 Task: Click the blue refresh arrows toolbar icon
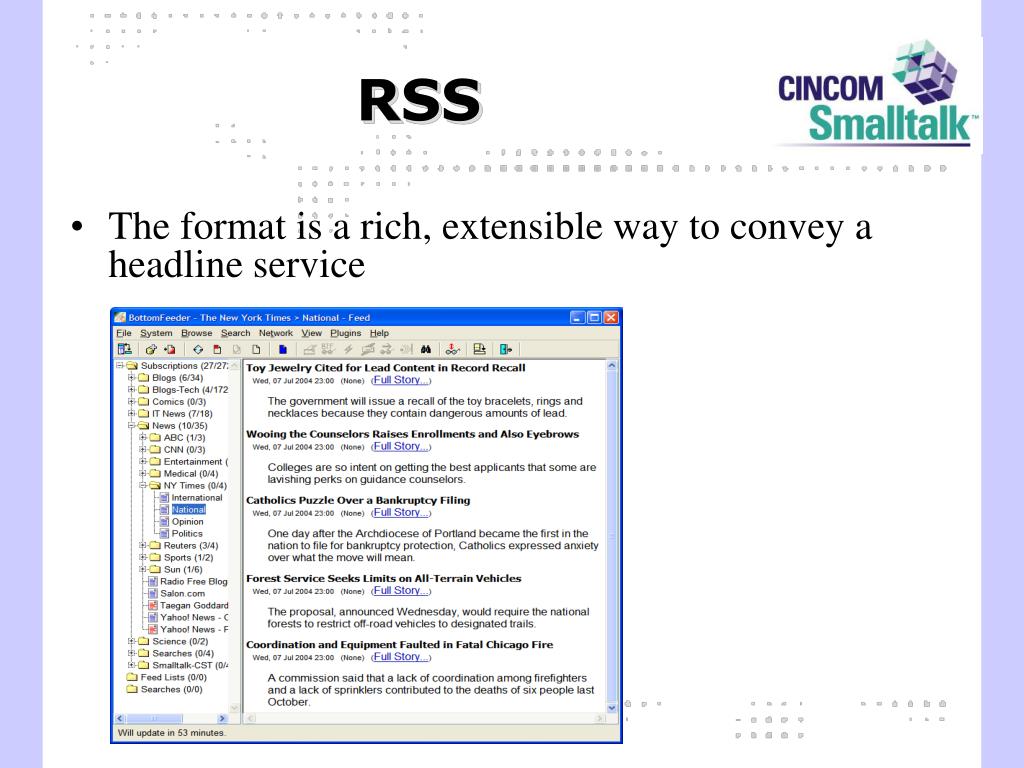(198, 349)
